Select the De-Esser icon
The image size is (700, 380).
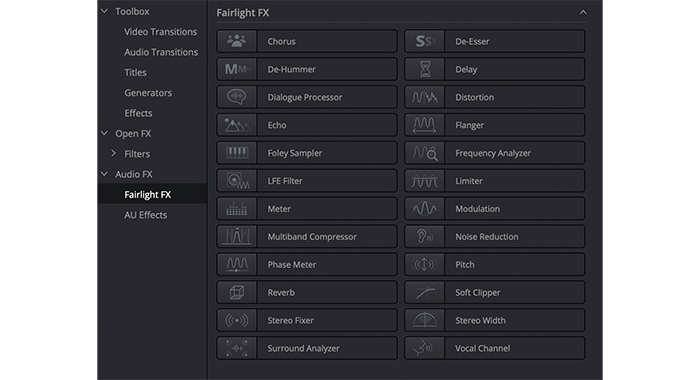pos(425,41)
